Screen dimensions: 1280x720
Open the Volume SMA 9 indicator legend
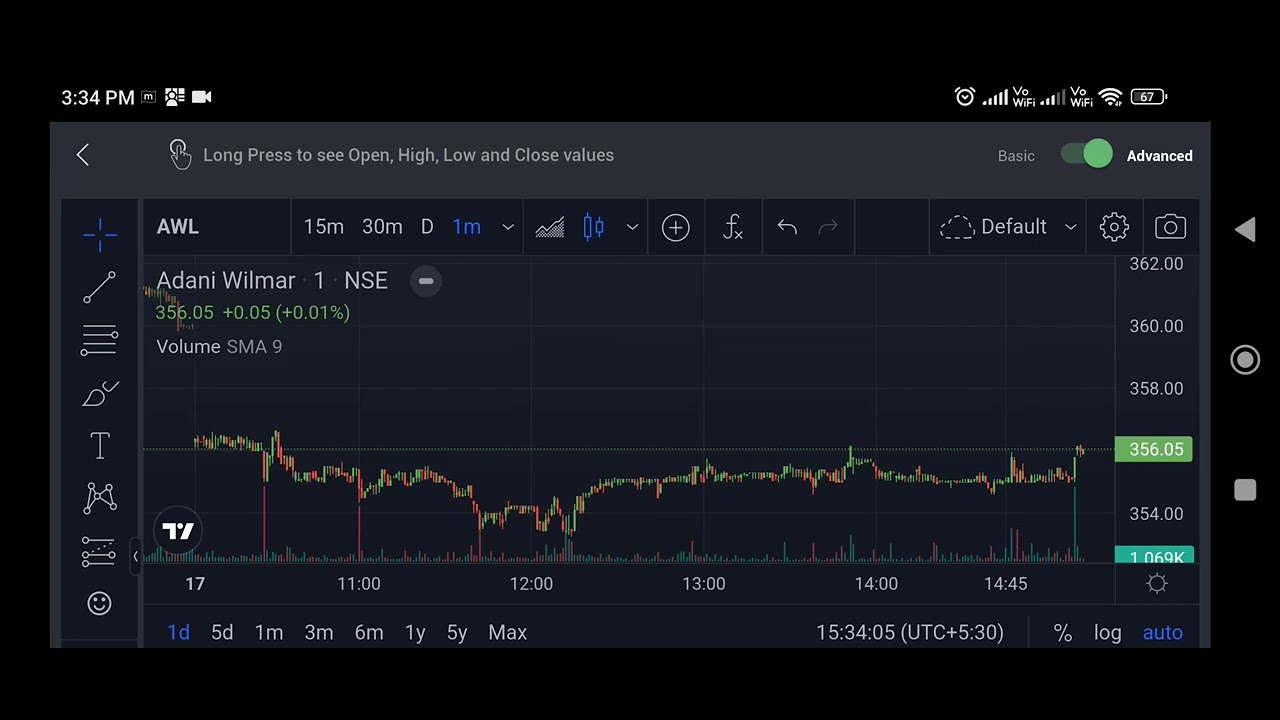[x=219, y=347]
